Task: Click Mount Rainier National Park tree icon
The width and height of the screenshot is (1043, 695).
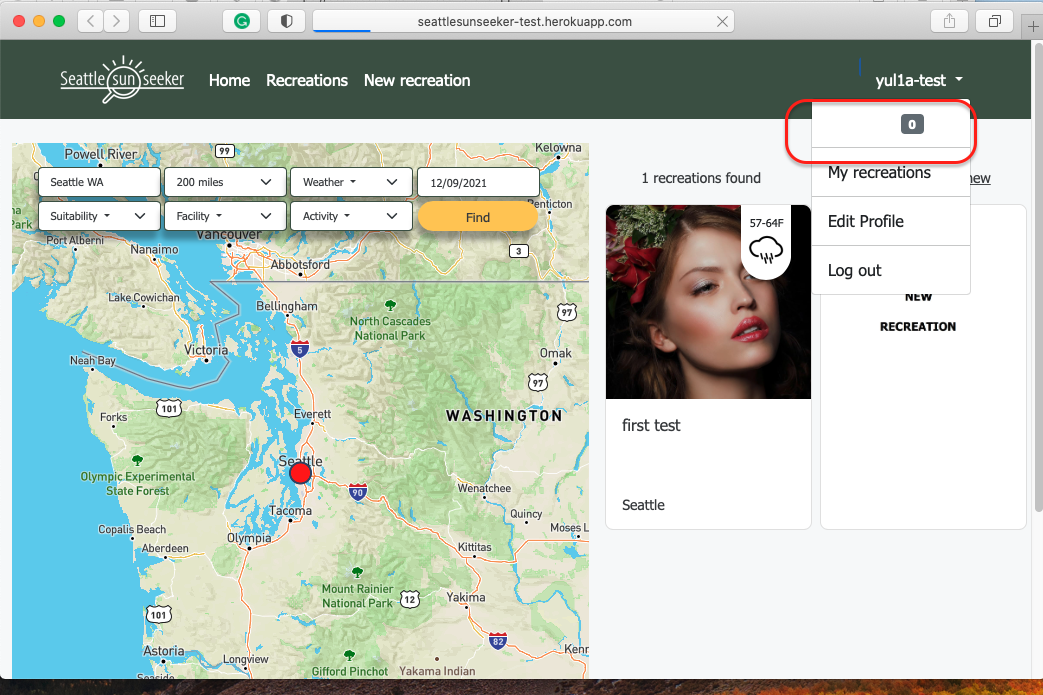Action: [357, 572]
